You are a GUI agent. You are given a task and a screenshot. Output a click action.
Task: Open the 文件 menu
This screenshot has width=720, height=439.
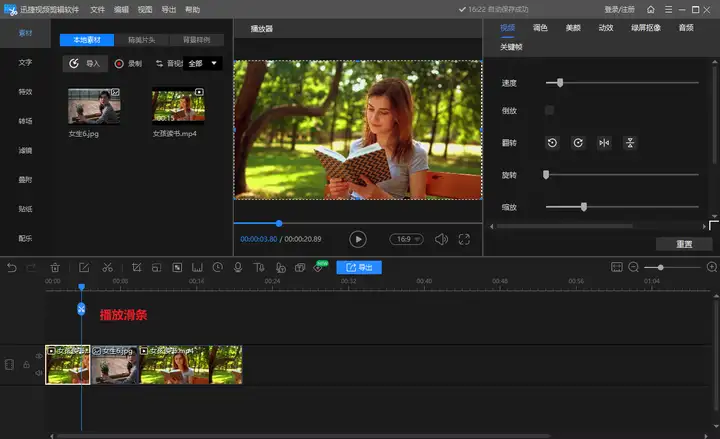[97, 9]
